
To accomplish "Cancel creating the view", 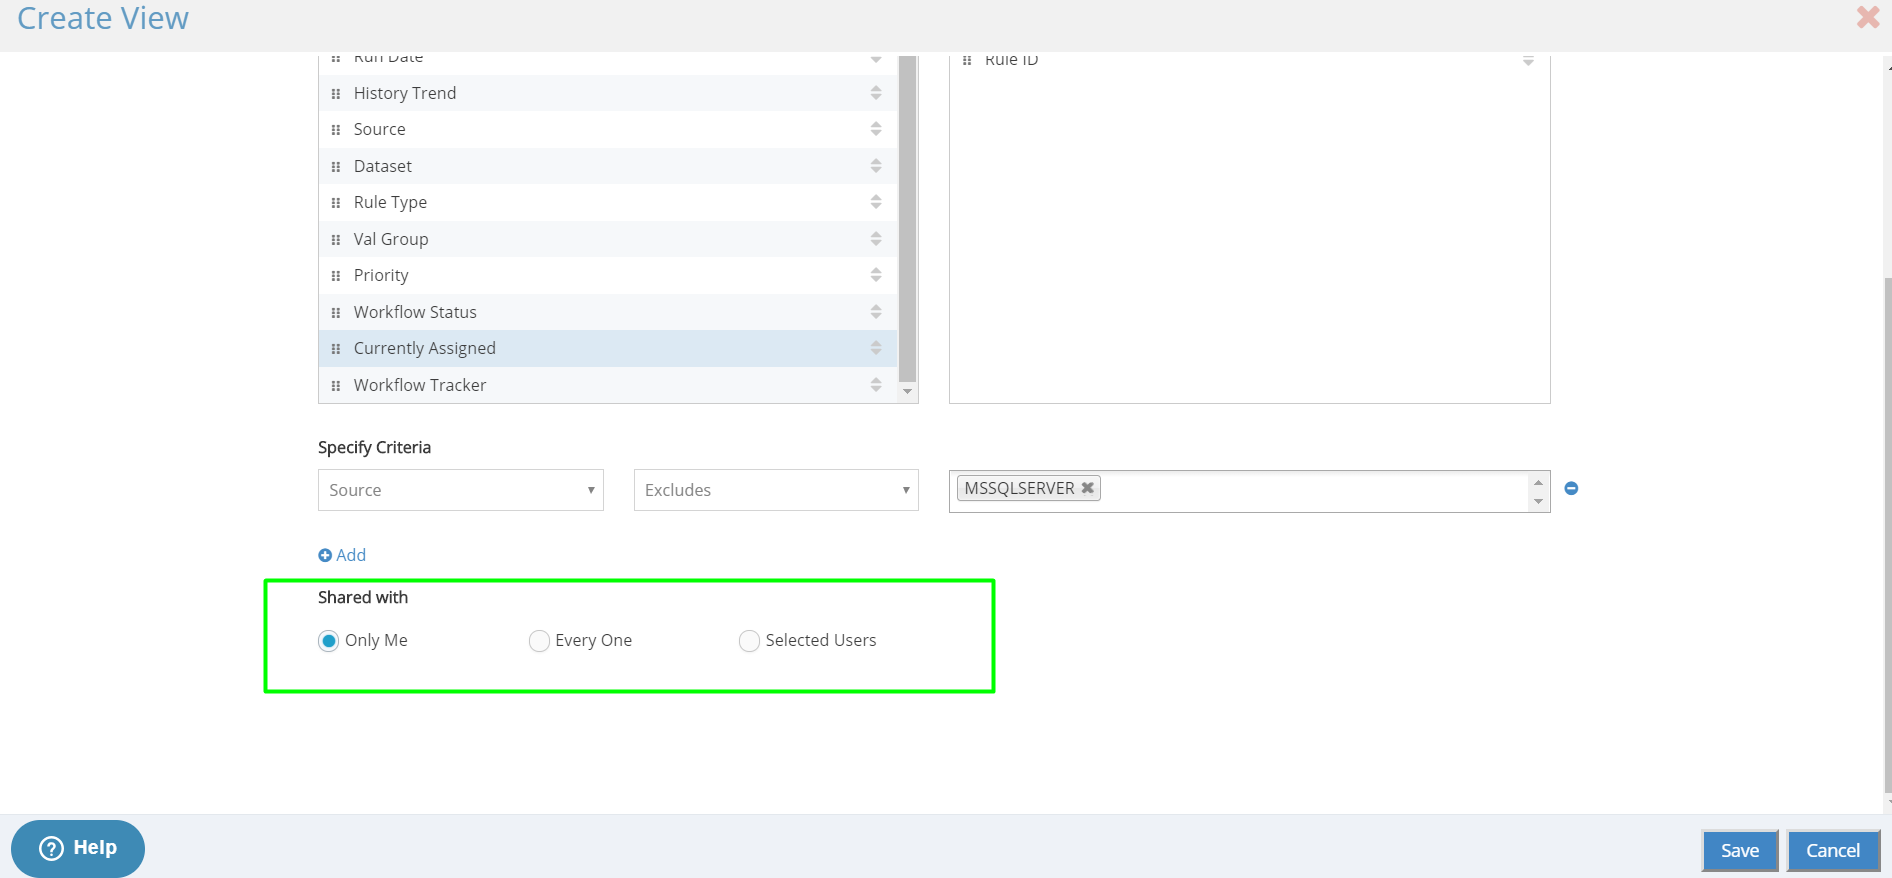I will [1833, 851].
